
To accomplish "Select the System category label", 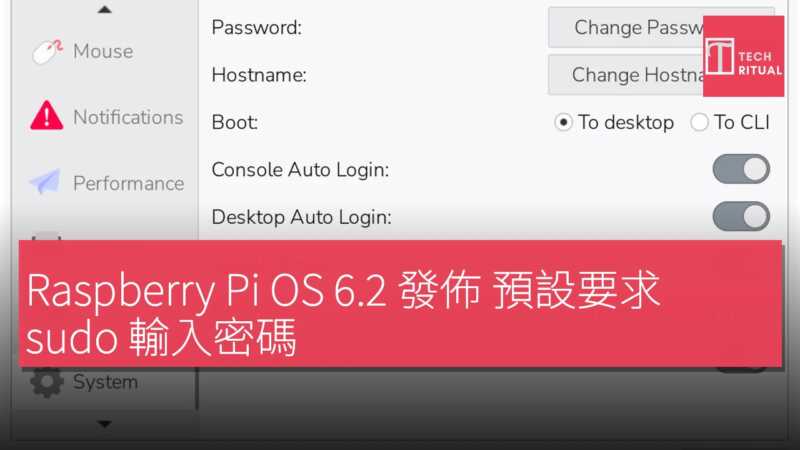I will coord(105,381).
